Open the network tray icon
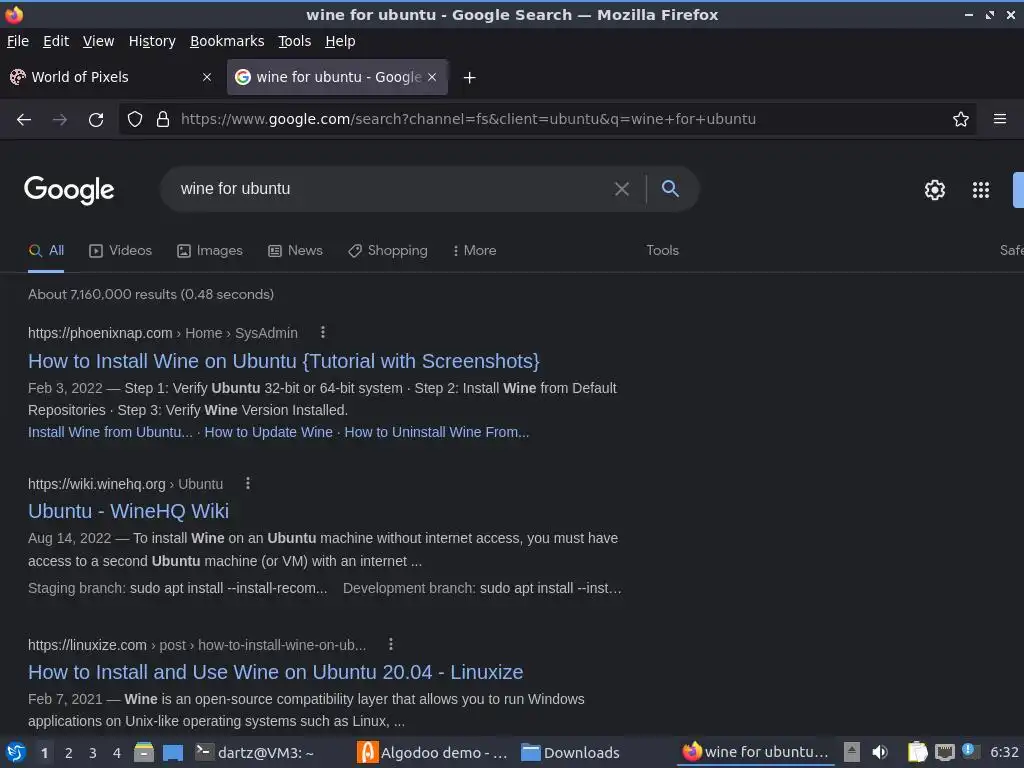Screen dimensions: 1024x768 [x=944, y=752]
